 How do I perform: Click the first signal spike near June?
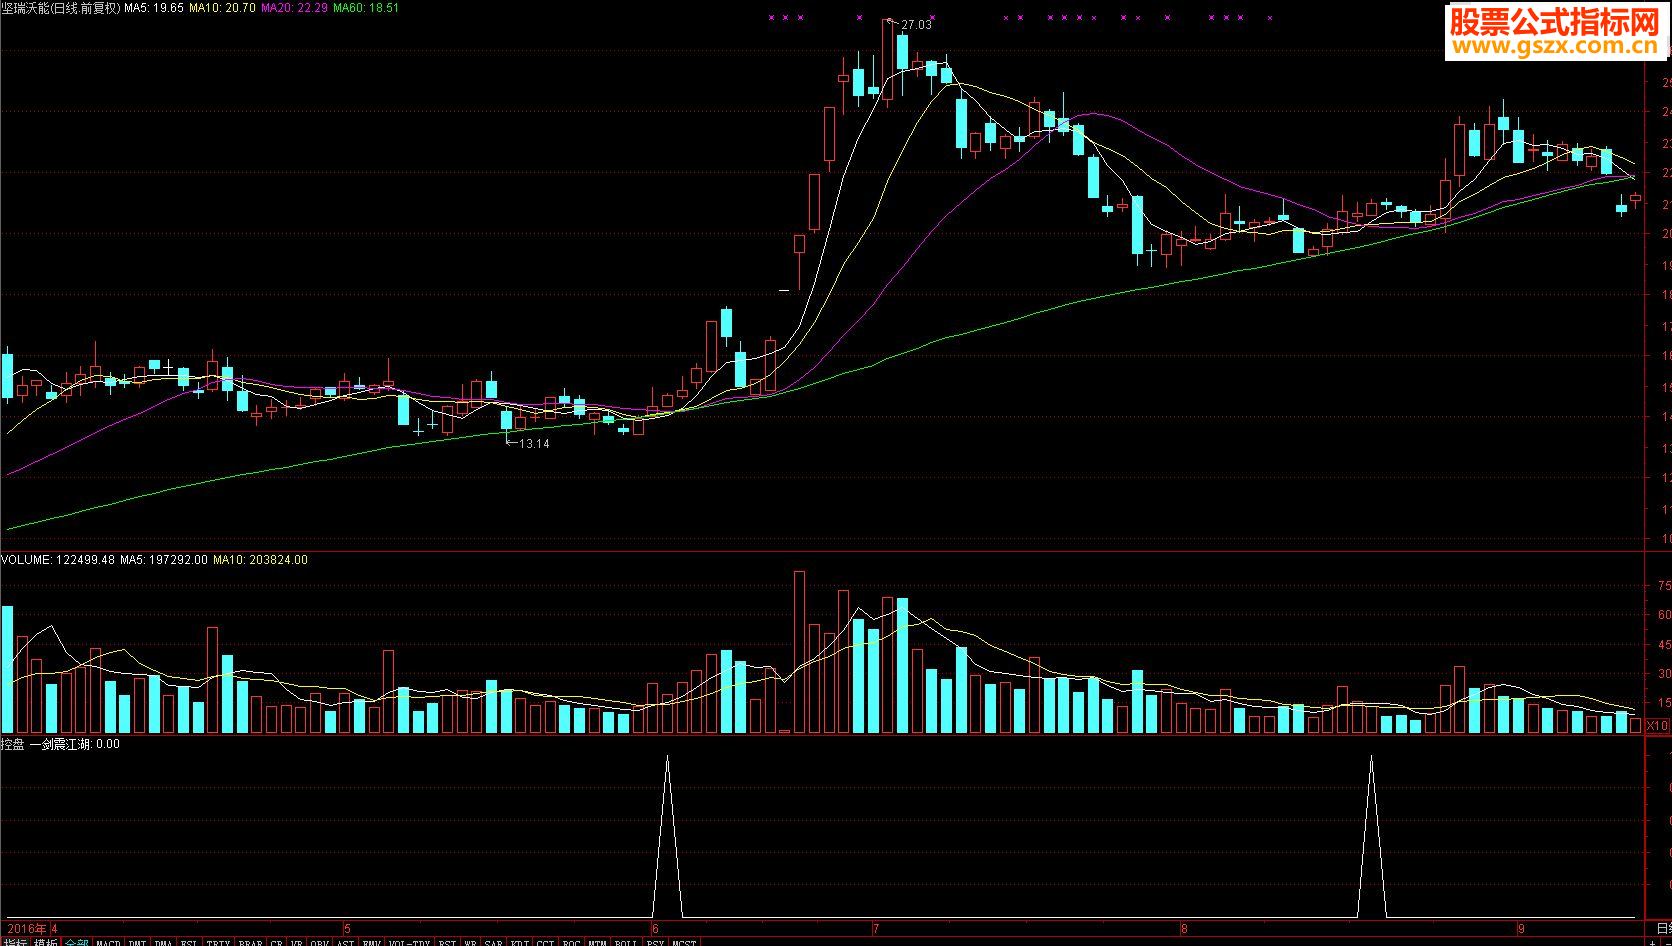tap(667, 836)
